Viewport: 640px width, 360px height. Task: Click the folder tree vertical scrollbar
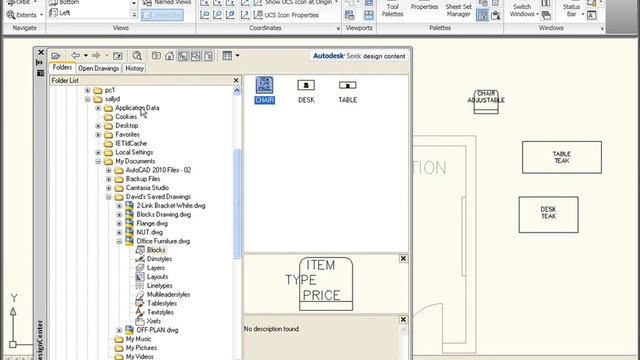[237, 203]
